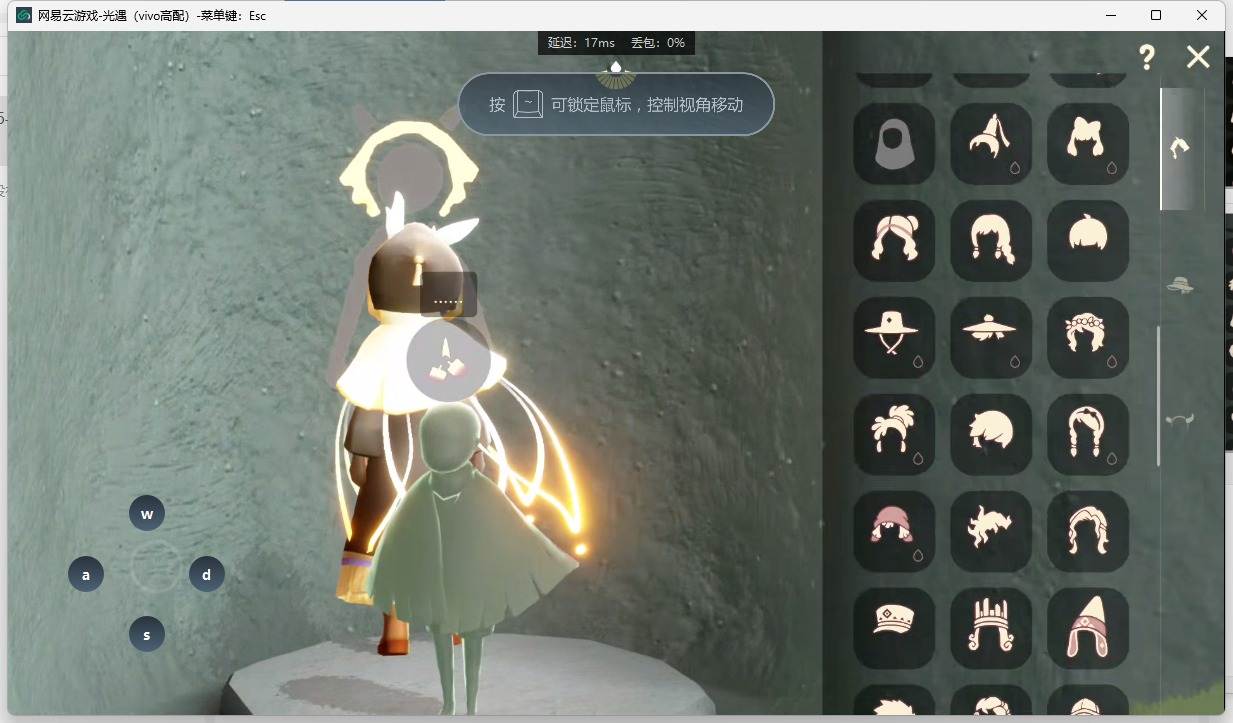Open the help question mark
Screen dimensions: 1233x723
click(1147, 57)
